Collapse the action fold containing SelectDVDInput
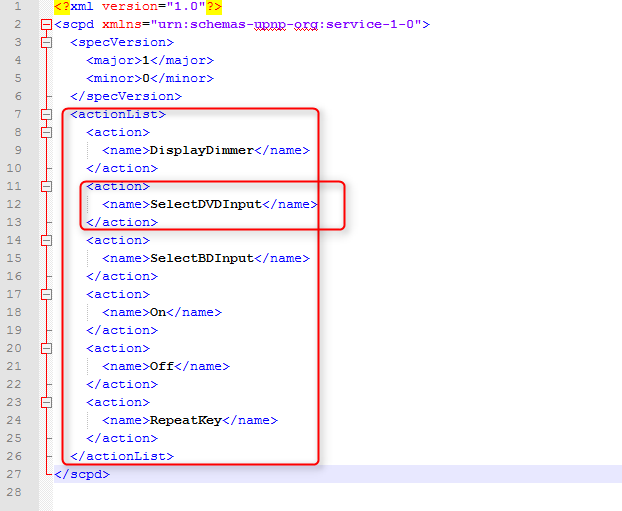Viewport: 622px width, 511px height. click(46, 186)
